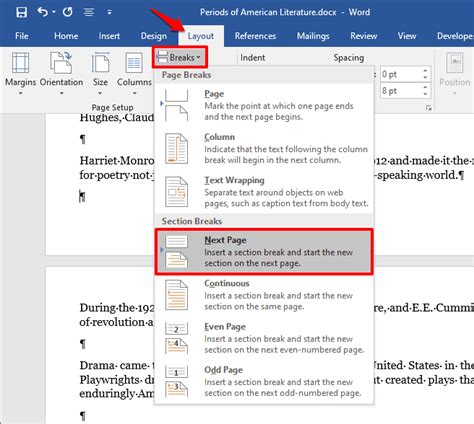The height and width of the screenshot is (424, 474).
Task: Select Continuous section break option
Action: pos(264,295)
